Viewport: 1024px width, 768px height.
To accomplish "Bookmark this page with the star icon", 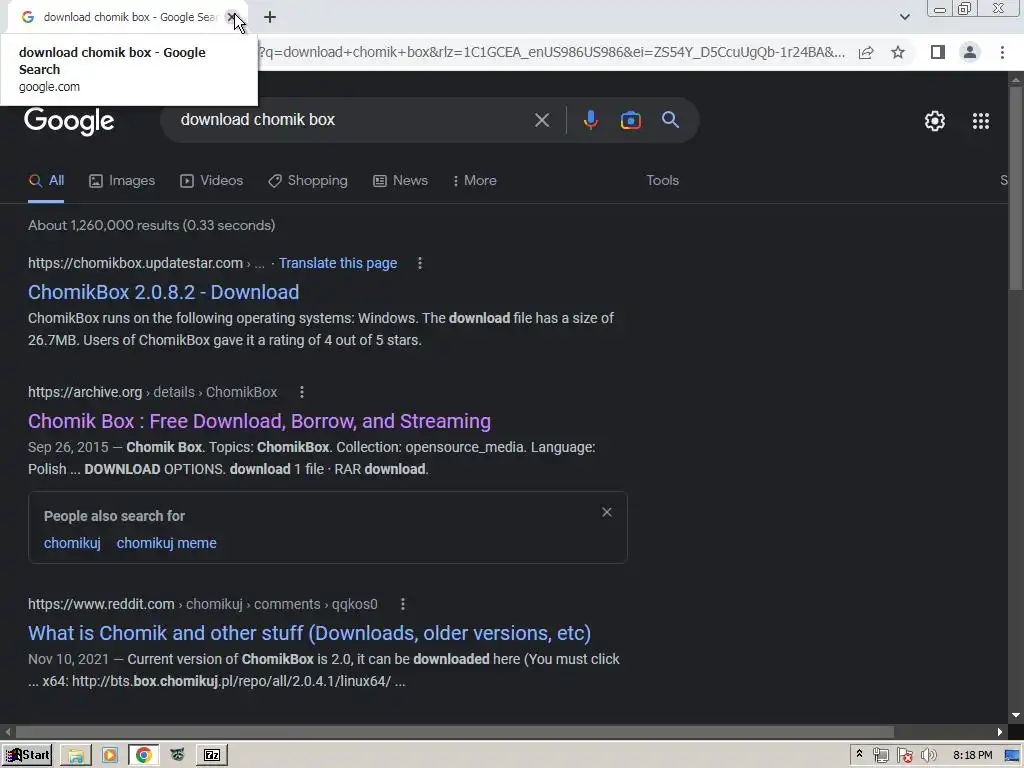I will click(x=898, y=52).
